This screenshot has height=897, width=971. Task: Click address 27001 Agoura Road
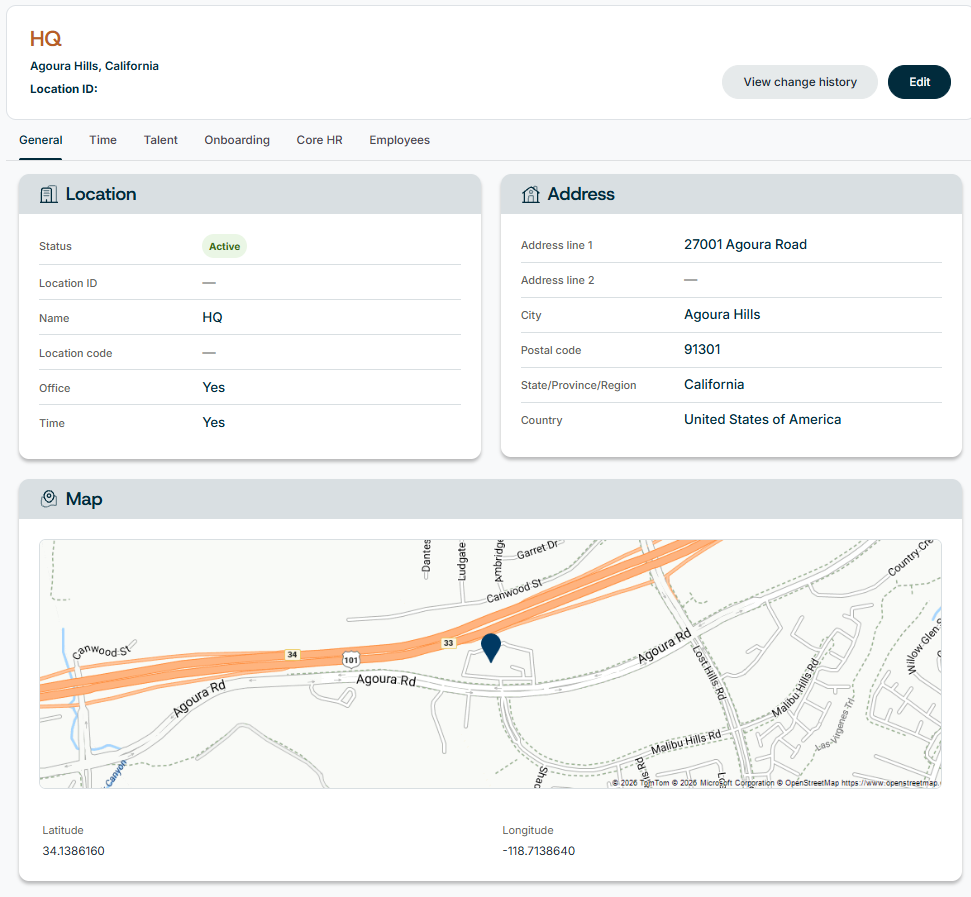point(746,245)
